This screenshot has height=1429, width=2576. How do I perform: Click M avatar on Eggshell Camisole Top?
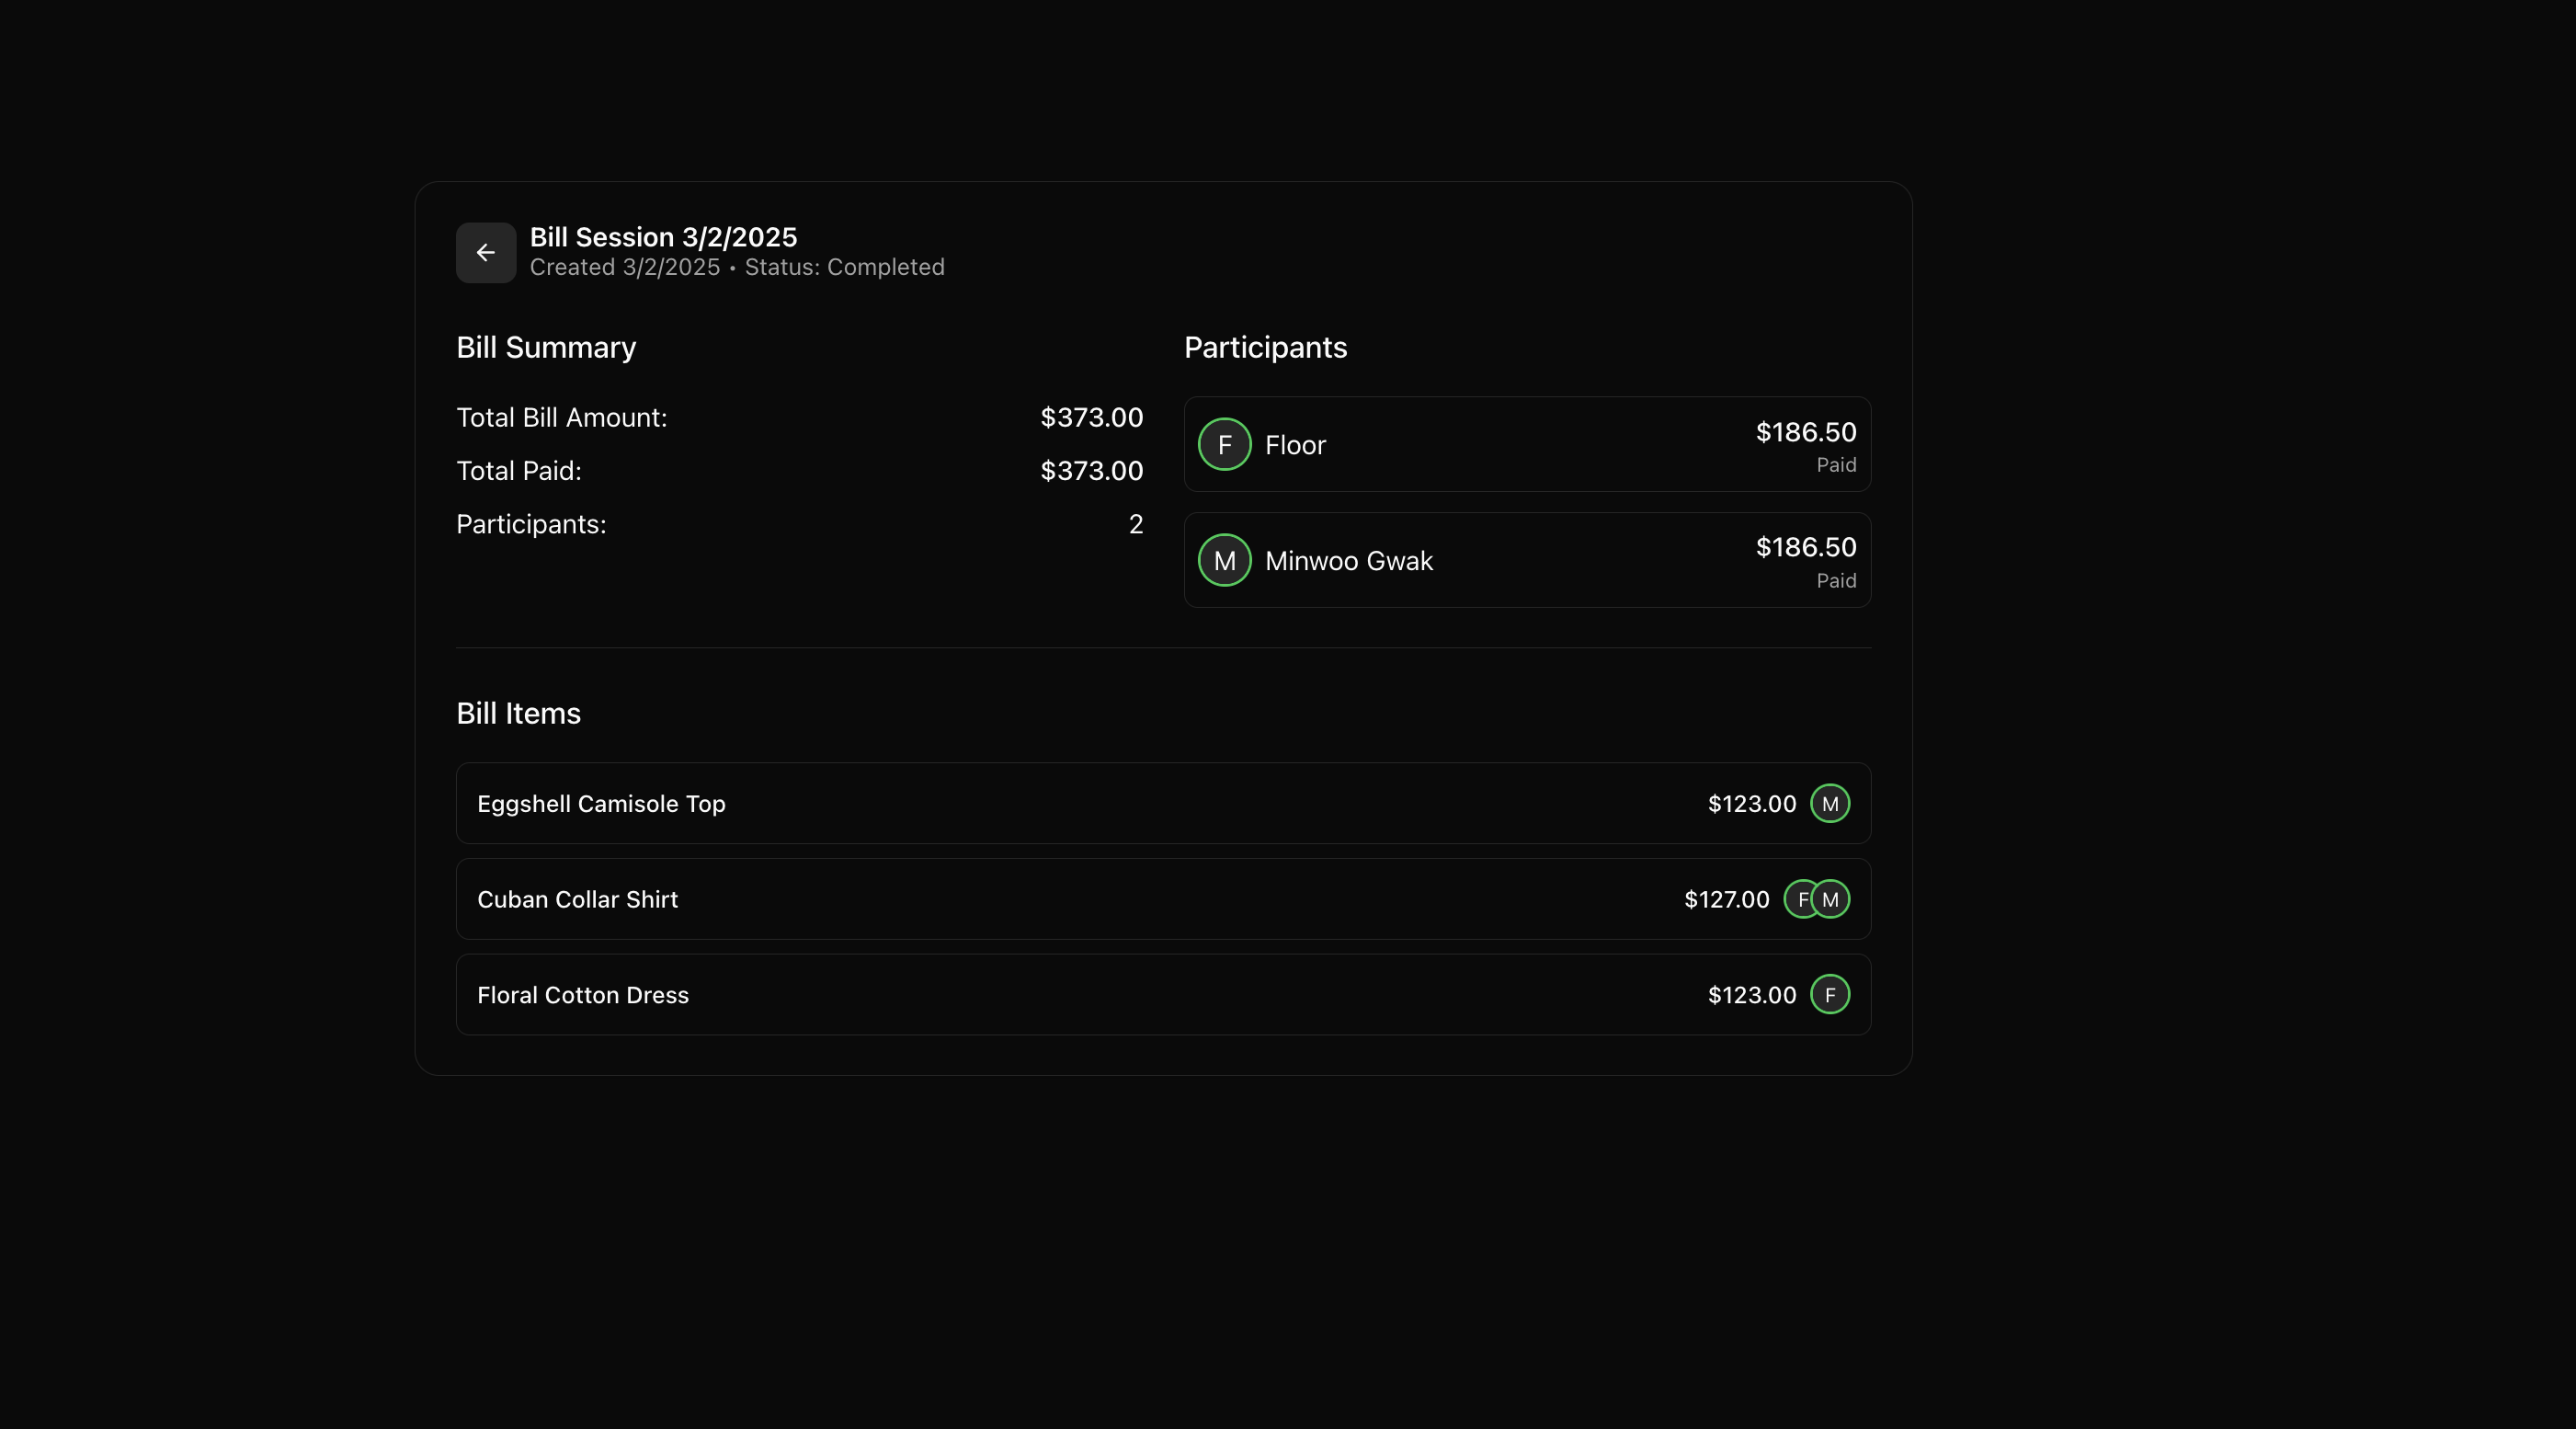tap(1830, 804)
